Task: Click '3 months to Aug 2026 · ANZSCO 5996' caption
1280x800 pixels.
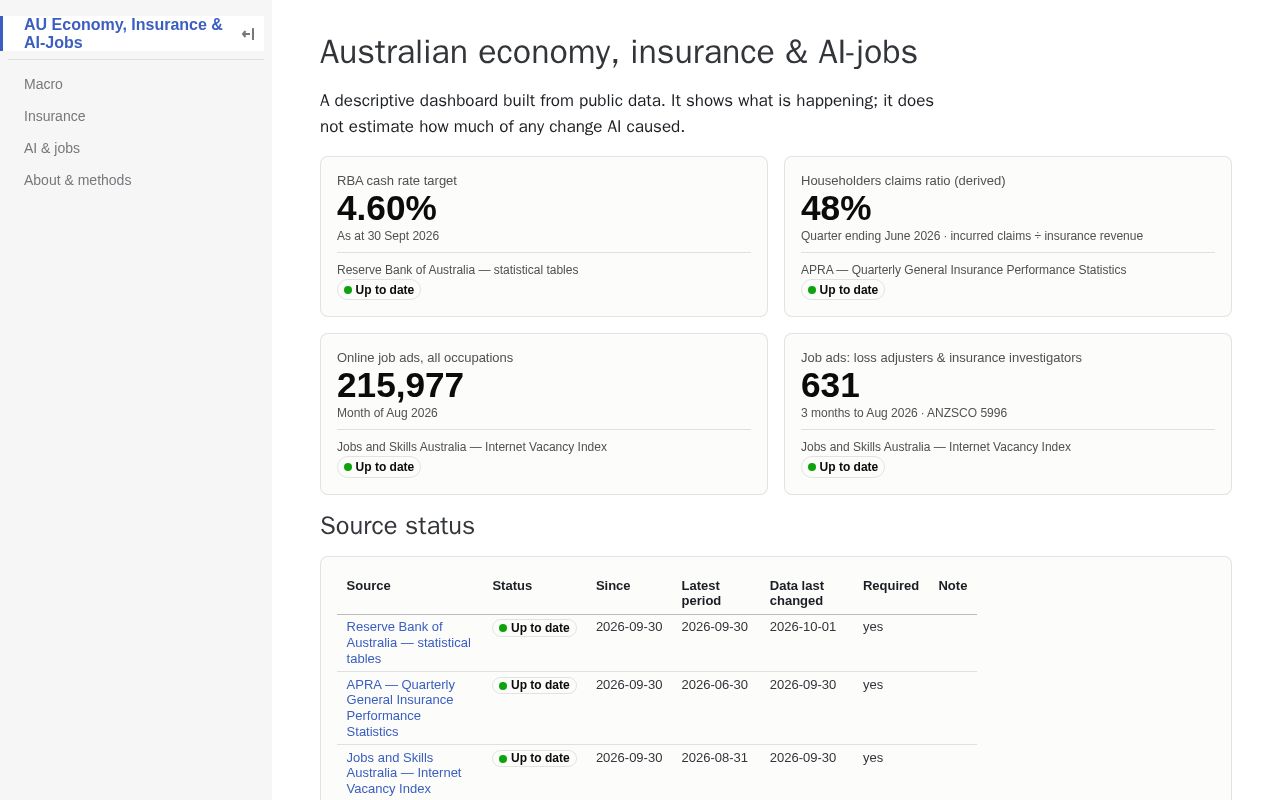Action: [x=904, y=413]
